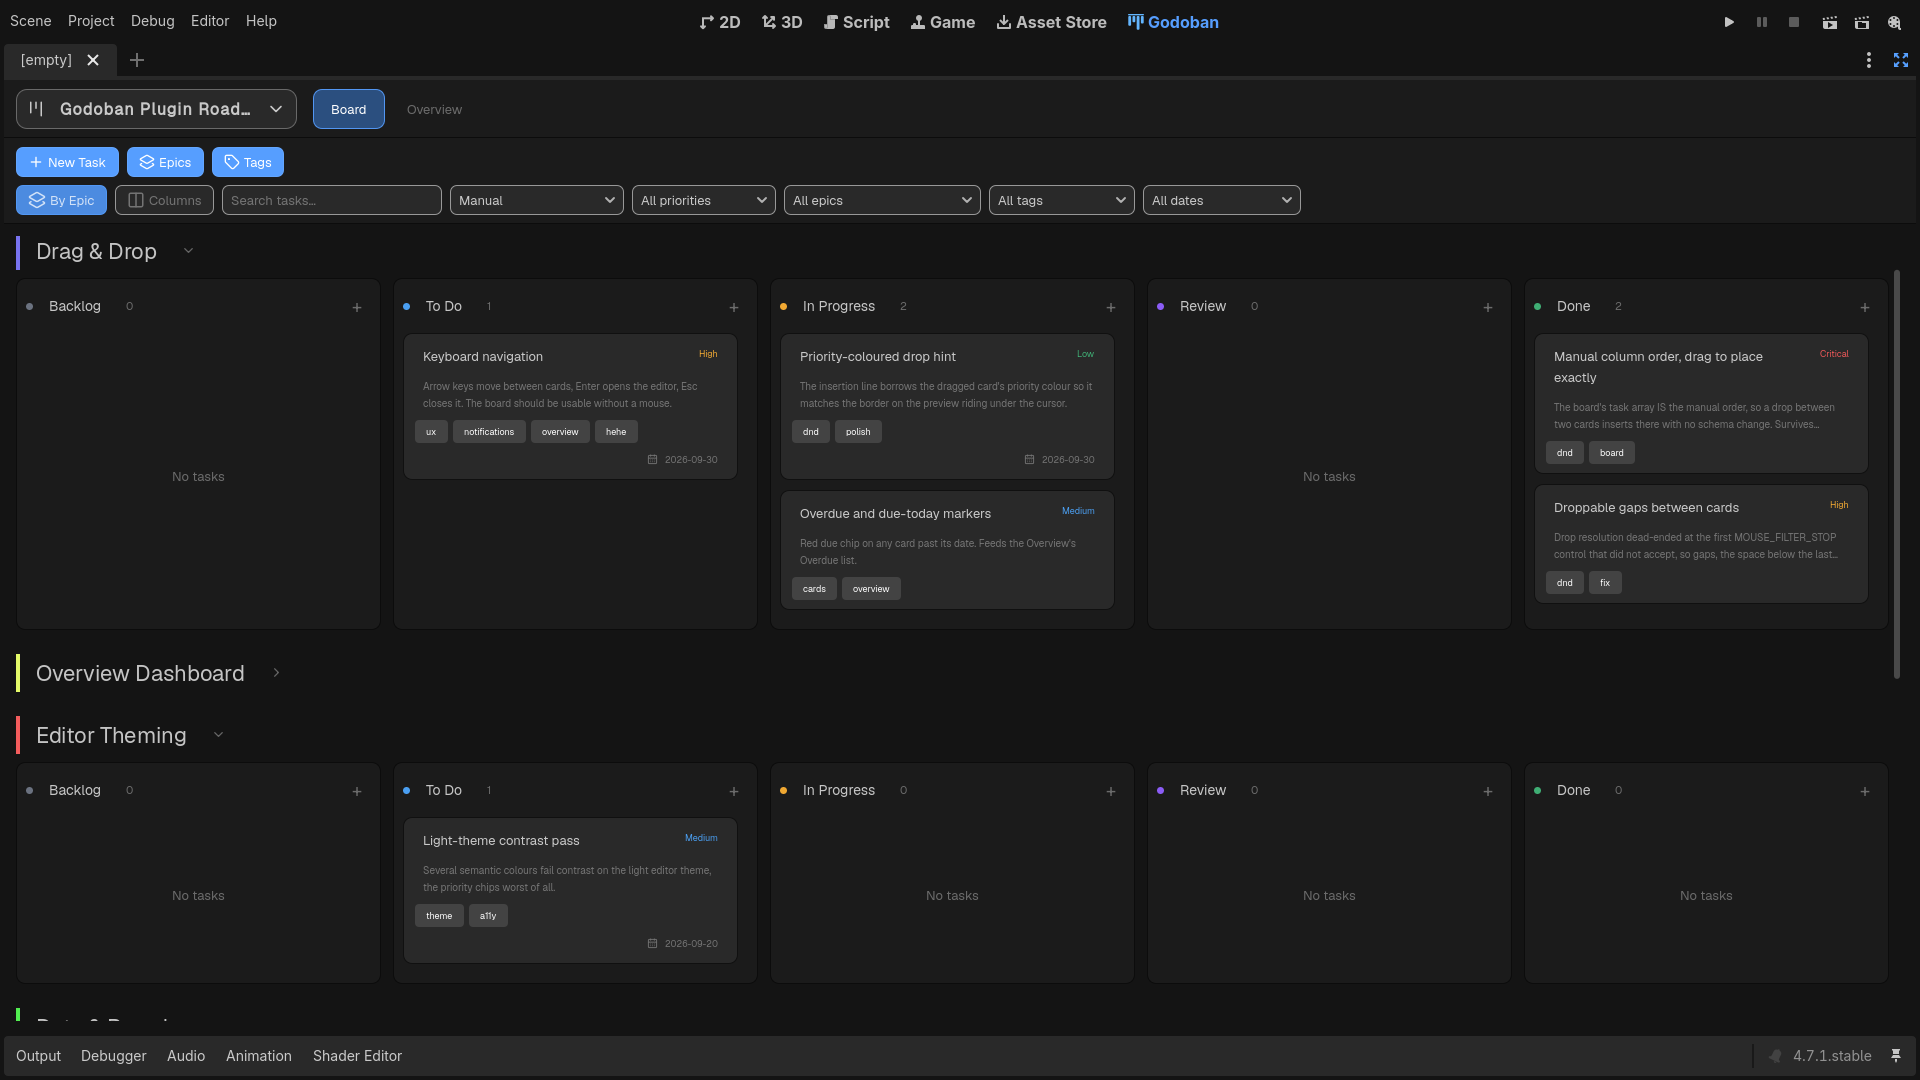Add a task to Drag & Drop Done column
This screenshot has width=1920, height=1080.
coord(1865,307)
